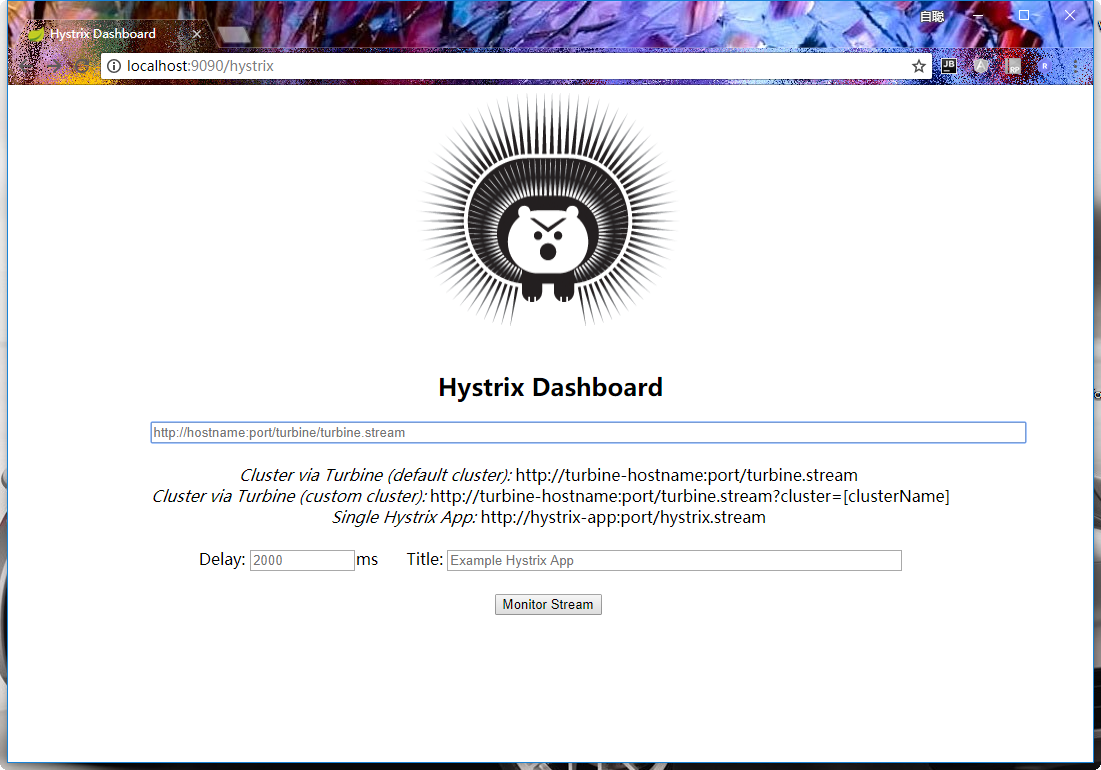Focus the localhost:9090/hystrix address bar

pyautogui.click(x=516, y=66)
